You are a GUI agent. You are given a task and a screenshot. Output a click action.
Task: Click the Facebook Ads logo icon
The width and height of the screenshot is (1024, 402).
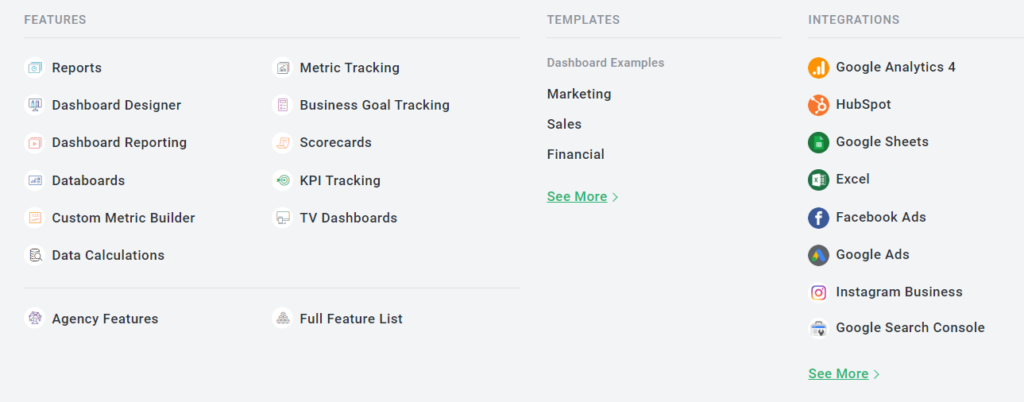[818, 217]
